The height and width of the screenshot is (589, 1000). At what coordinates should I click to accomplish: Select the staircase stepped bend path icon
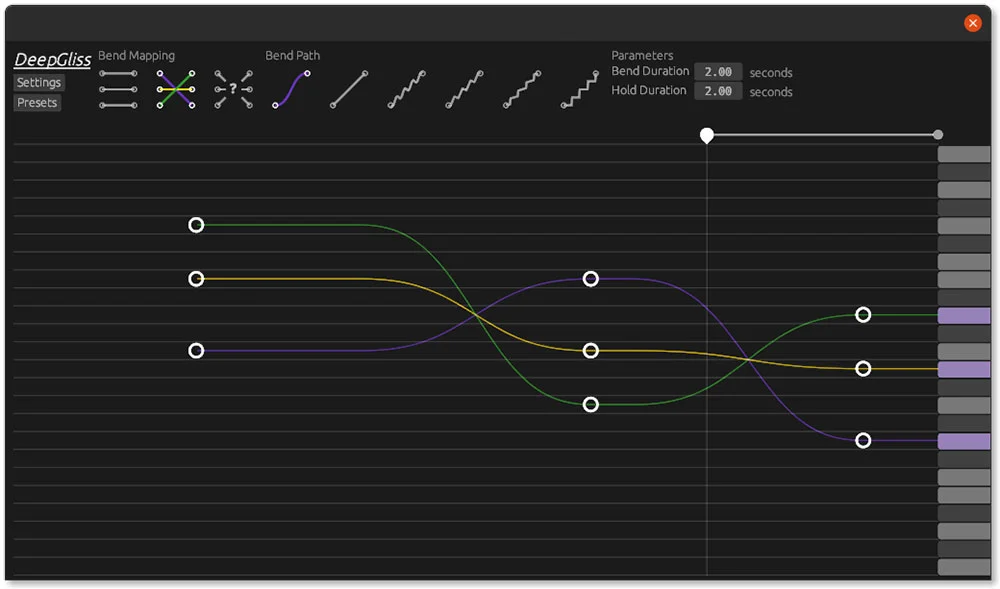coord(580,89)
